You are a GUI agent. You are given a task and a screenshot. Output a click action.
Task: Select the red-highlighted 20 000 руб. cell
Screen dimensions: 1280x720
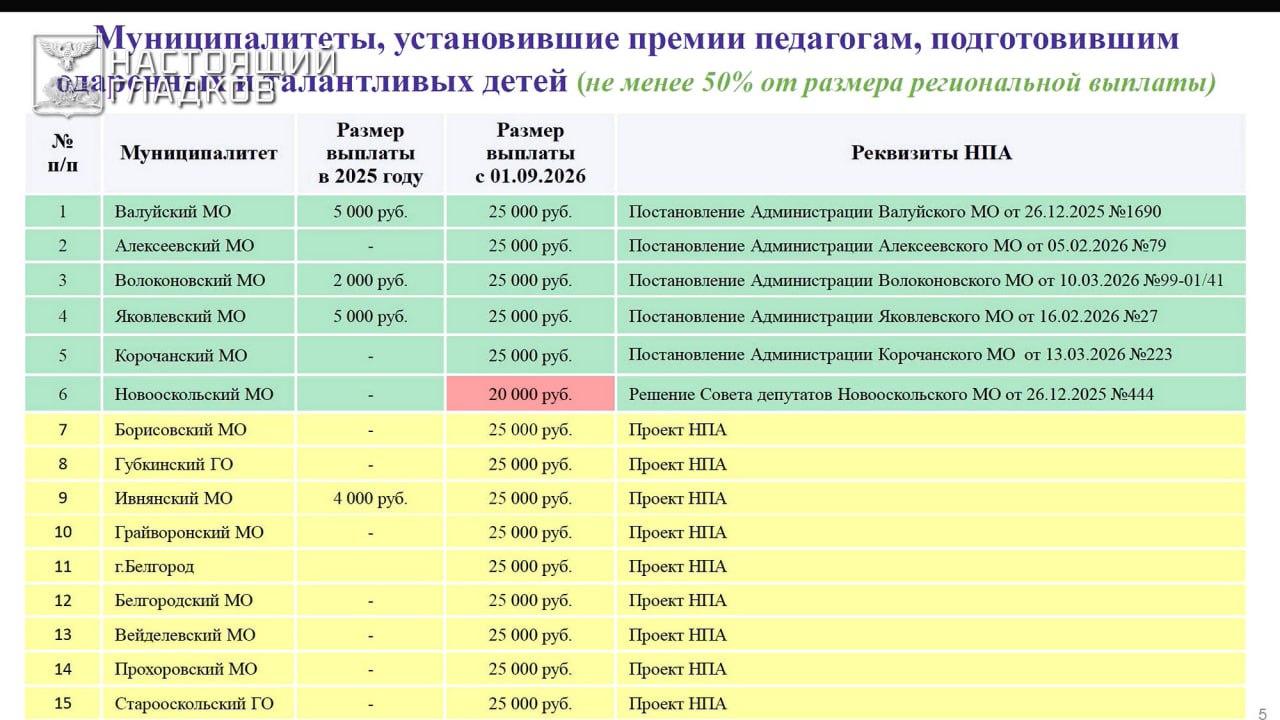point(530,395)
